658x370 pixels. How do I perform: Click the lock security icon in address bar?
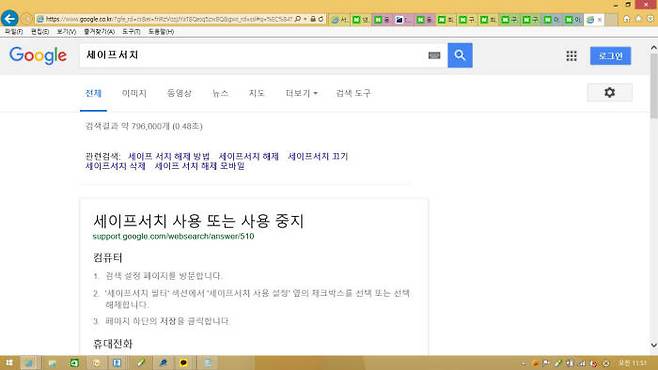point(313,19)
